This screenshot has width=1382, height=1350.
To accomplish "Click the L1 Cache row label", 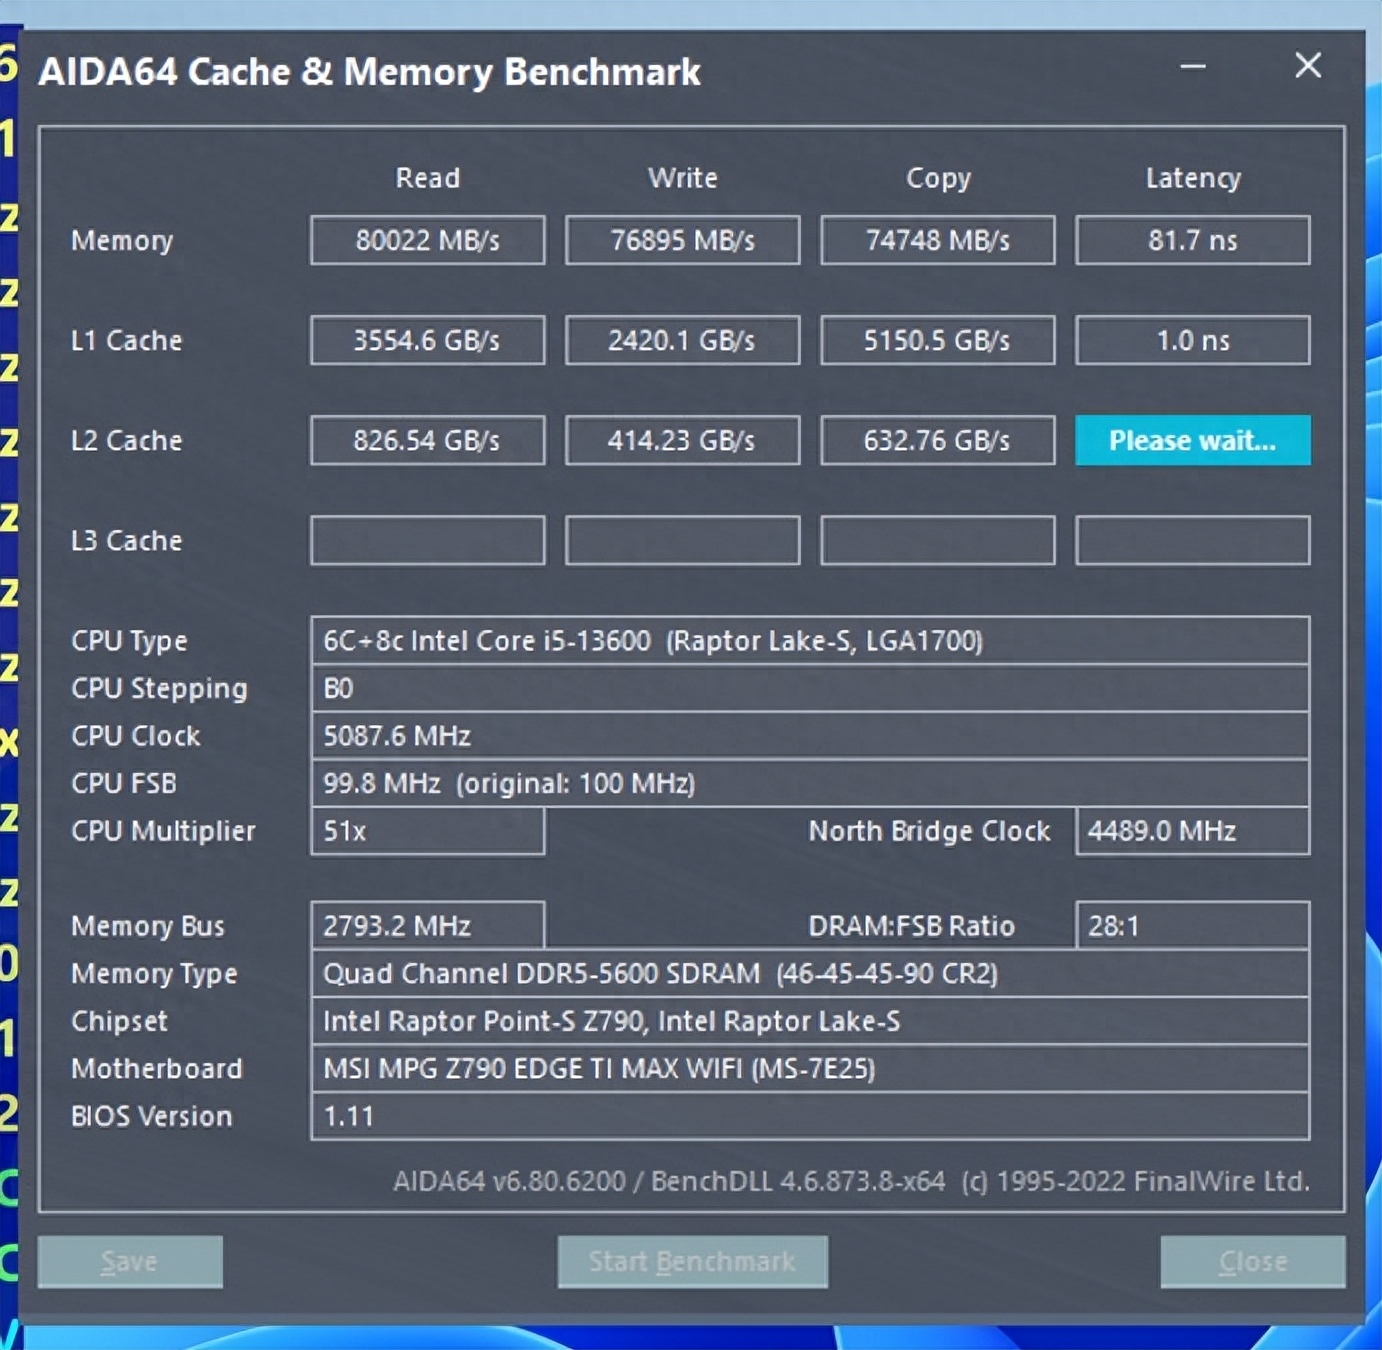I will click(x=126, y=340).
